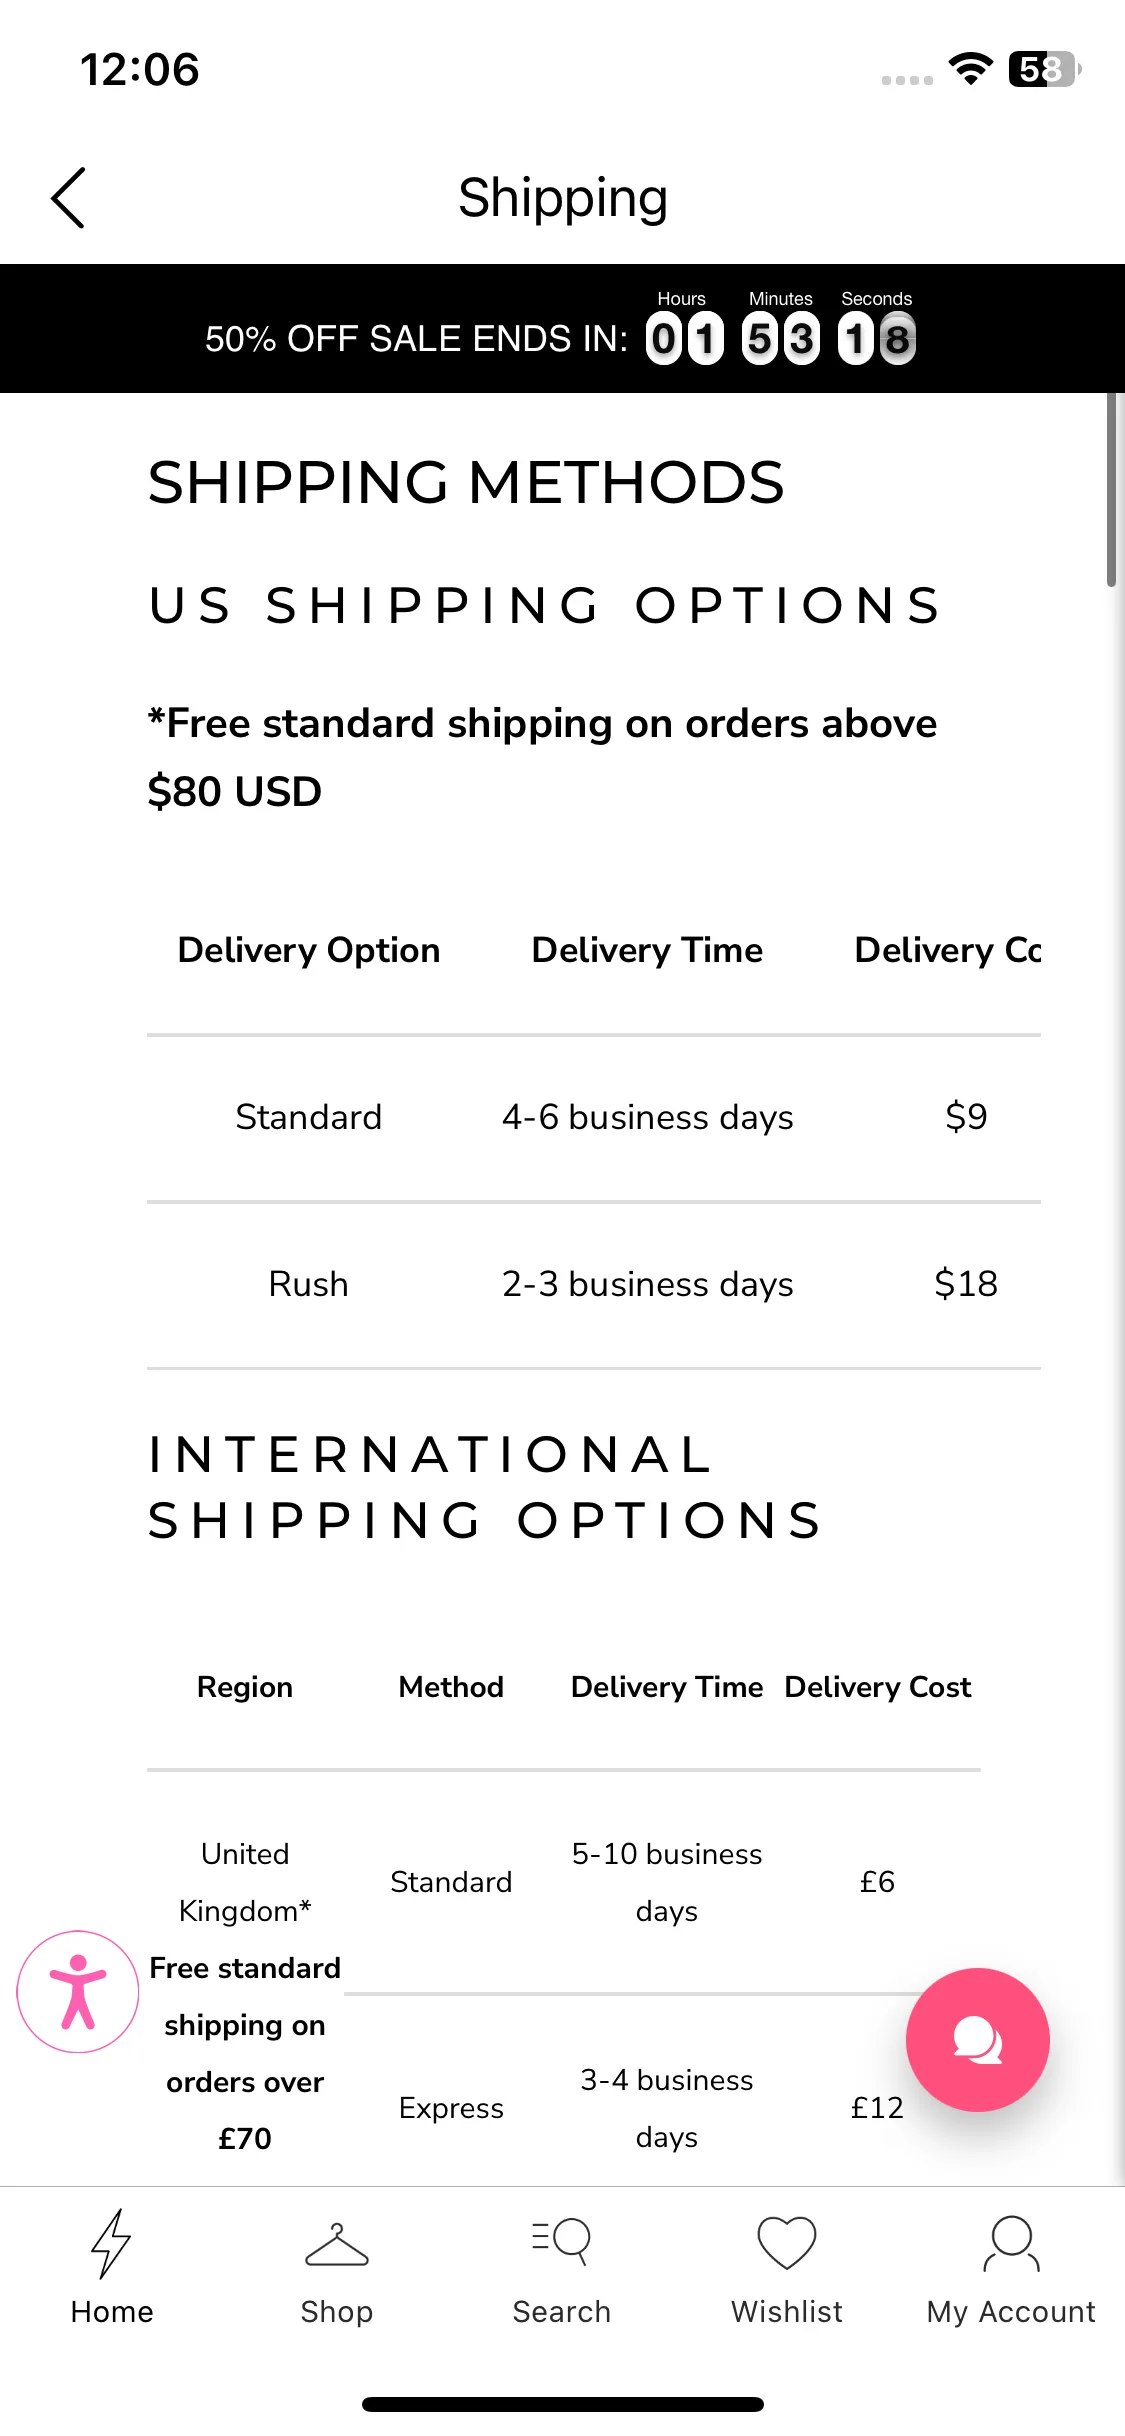The image size is (1125, 2436).
Task: Tap the Shipping page title
Action: click(563, 198)
